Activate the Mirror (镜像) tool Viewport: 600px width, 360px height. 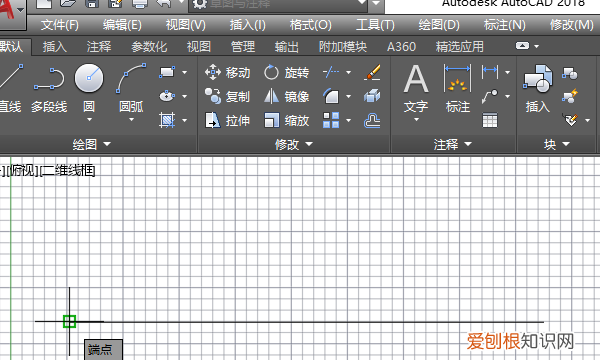coord(286,96)
